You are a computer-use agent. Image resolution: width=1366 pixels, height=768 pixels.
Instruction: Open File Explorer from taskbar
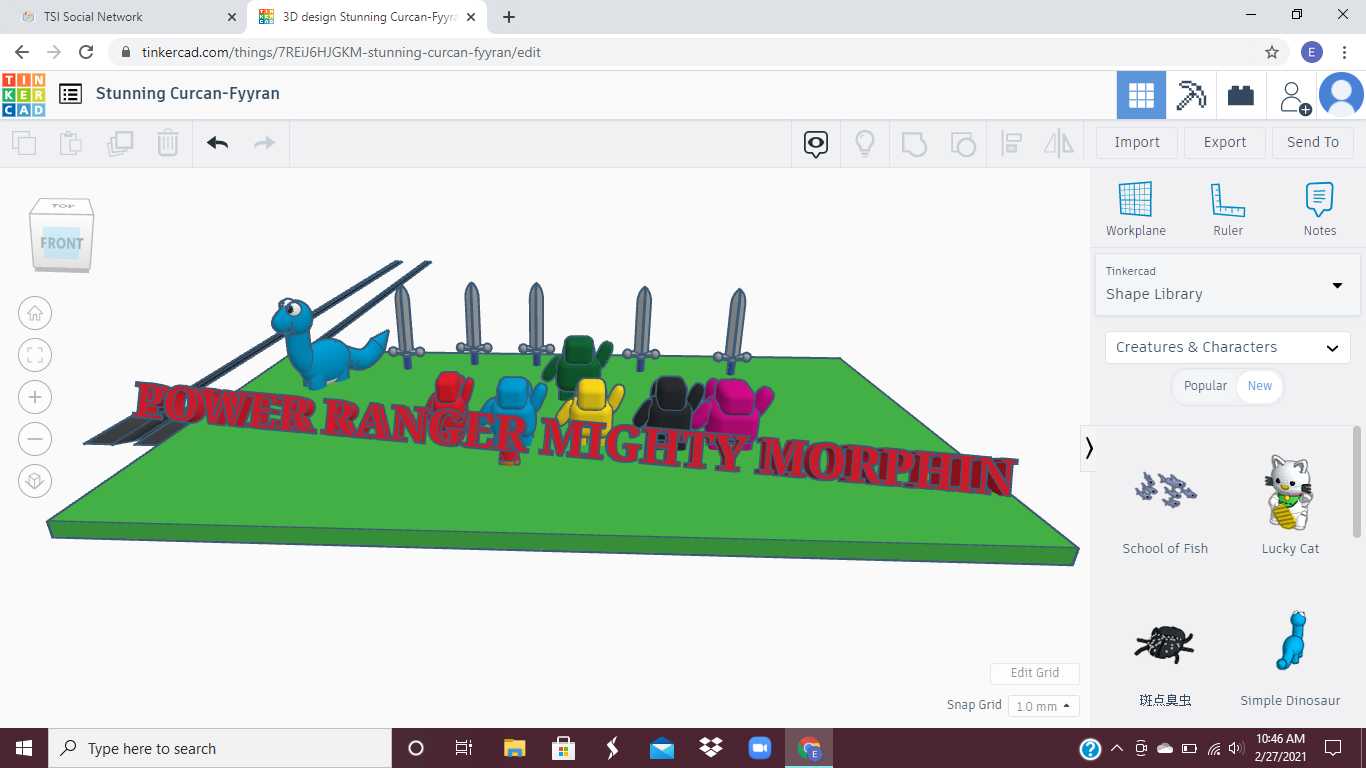(x=514, y=748)
